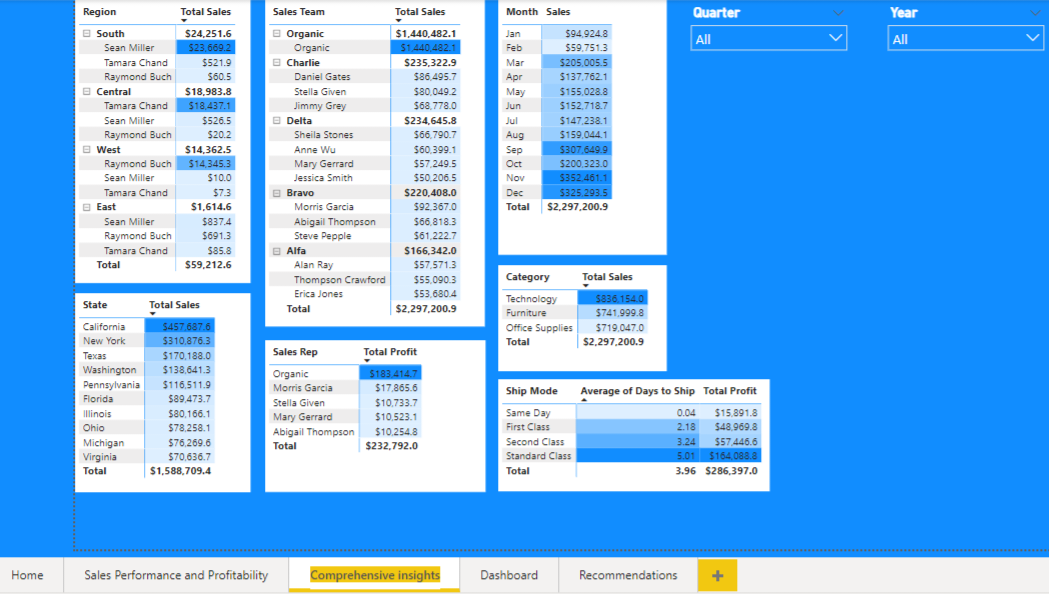Switch to the Dashboard page tab

pyautogui.click(x=507, y=576)
